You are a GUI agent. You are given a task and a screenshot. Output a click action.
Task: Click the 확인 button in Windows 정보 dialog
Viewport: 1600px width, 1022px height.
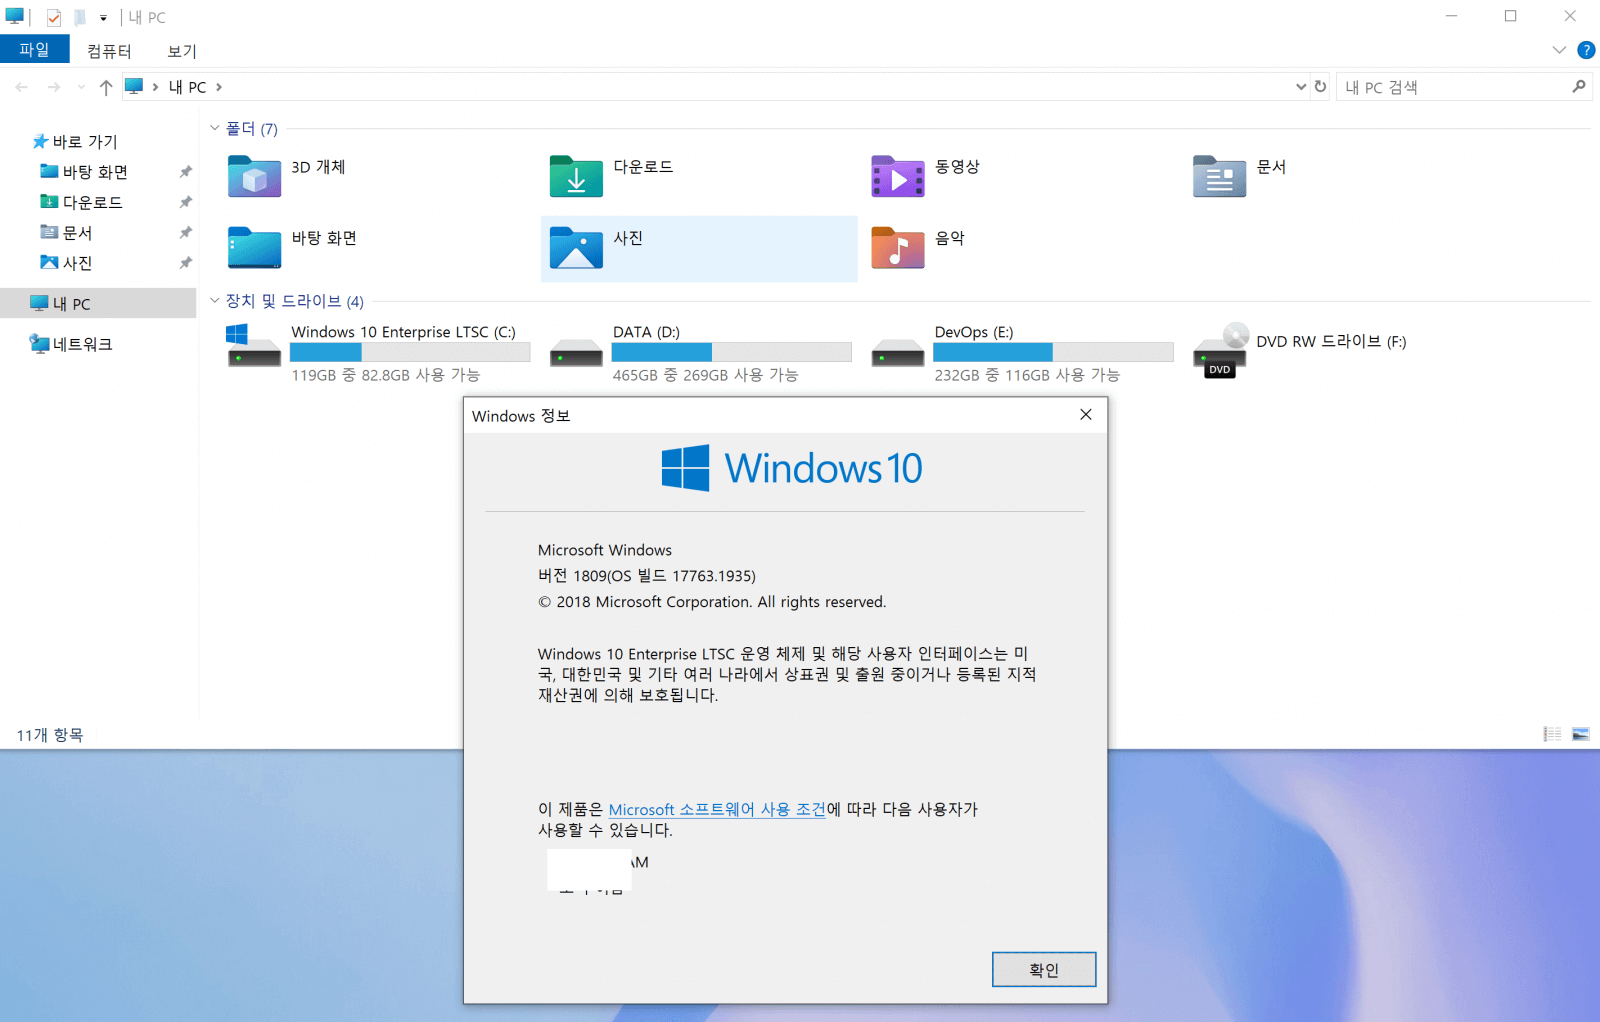pyautogui.click(x=1044, y=969)
